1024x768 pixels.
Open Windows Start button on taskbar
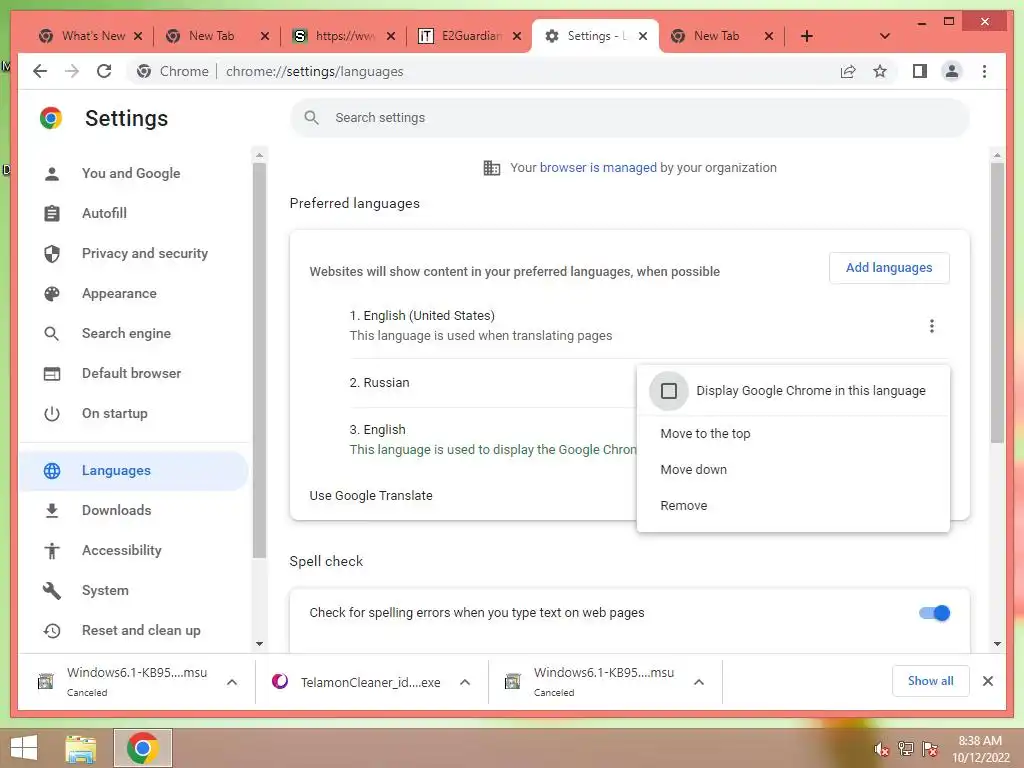coord(25,748)
